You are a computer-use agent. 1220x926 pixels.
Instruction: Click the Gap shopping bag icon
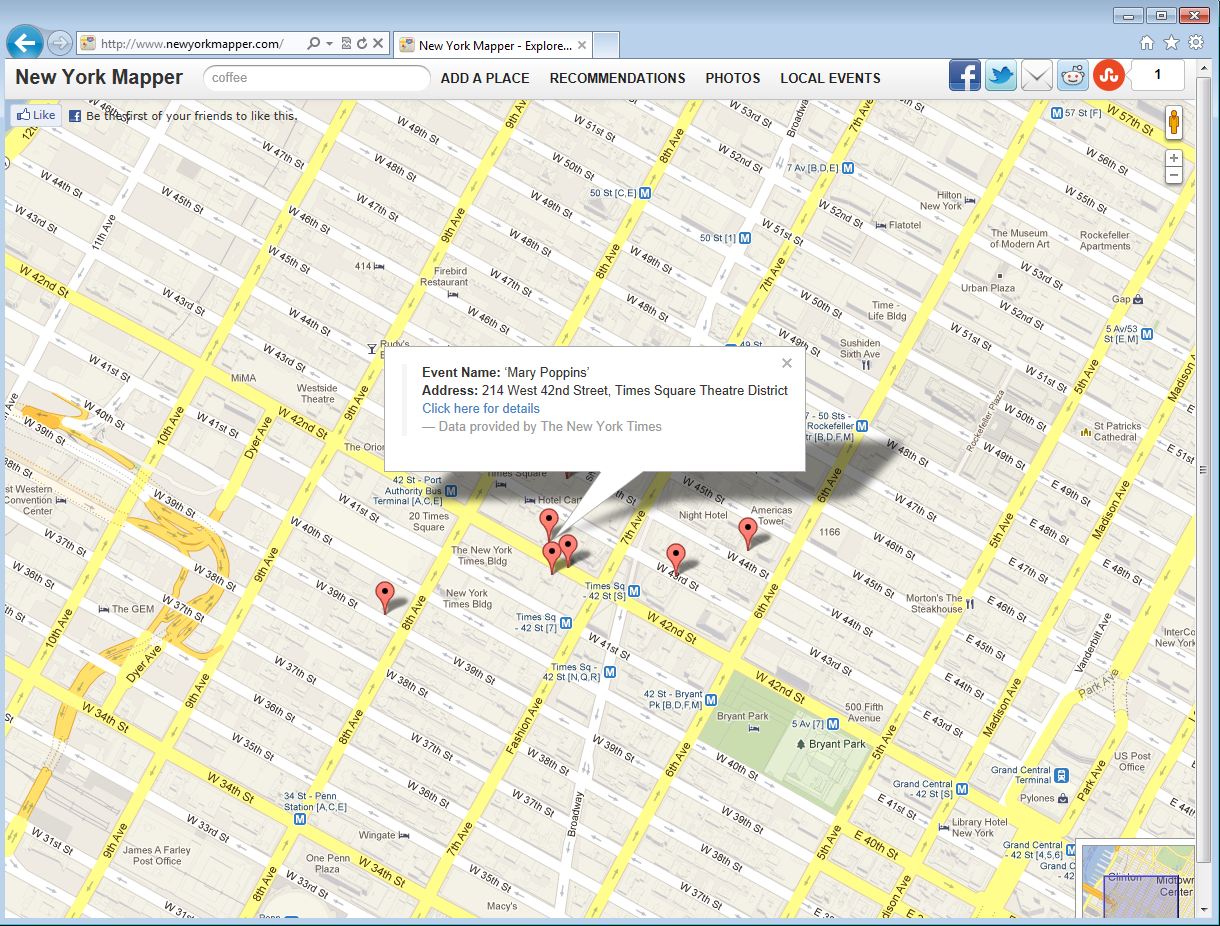pos(1138,299)
